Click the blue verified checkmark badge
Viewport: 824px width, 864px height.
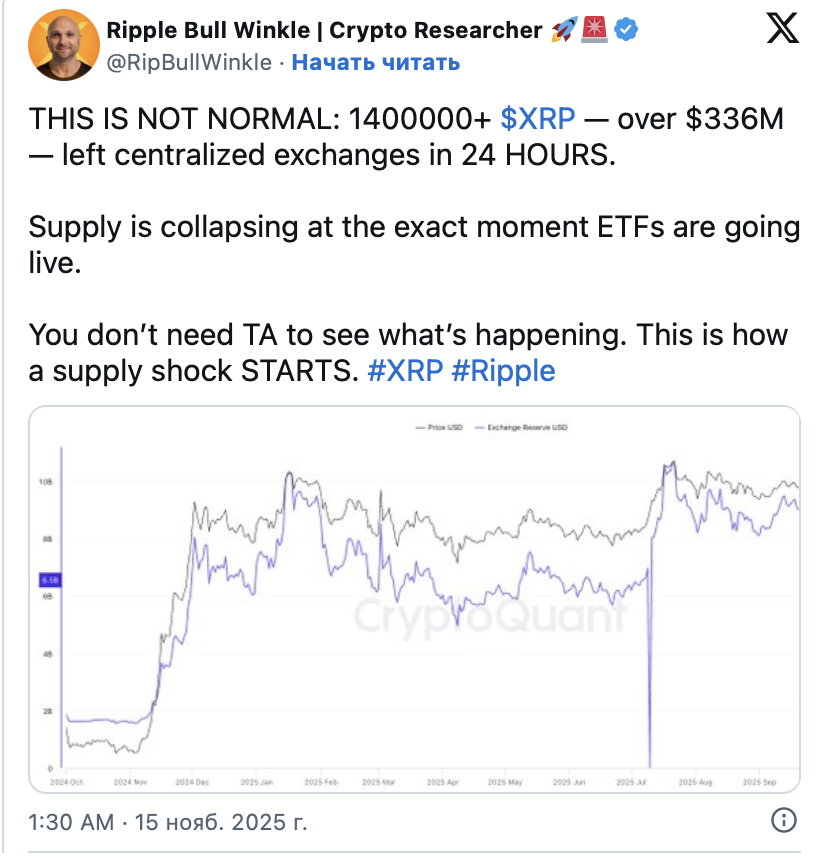[627, 31]
